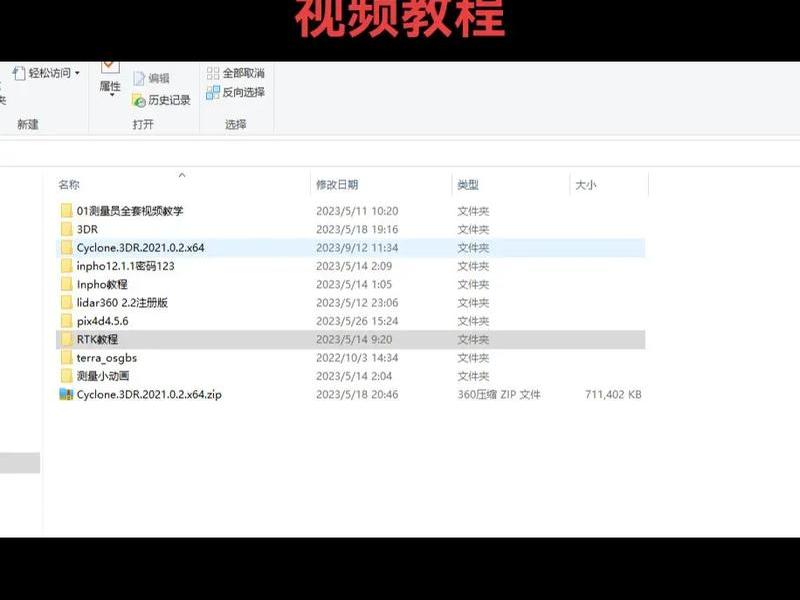Click the 编辑 button
Screen dimensions: 800x600
point(151,78)
